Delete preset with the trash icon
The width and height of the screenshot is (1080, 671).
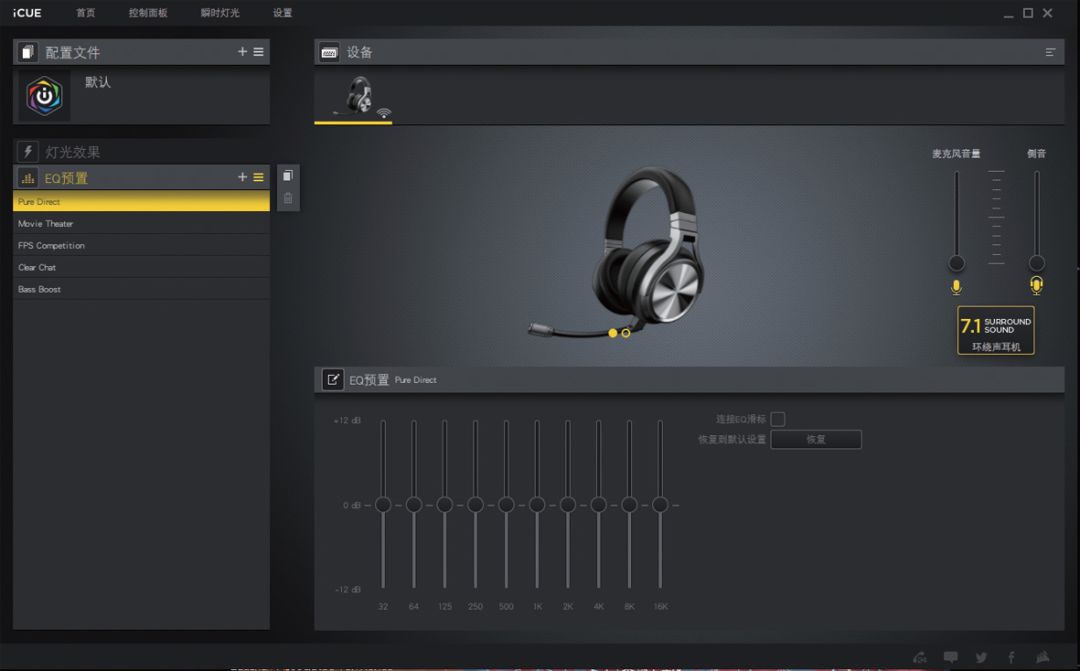(x=288, y=198)
